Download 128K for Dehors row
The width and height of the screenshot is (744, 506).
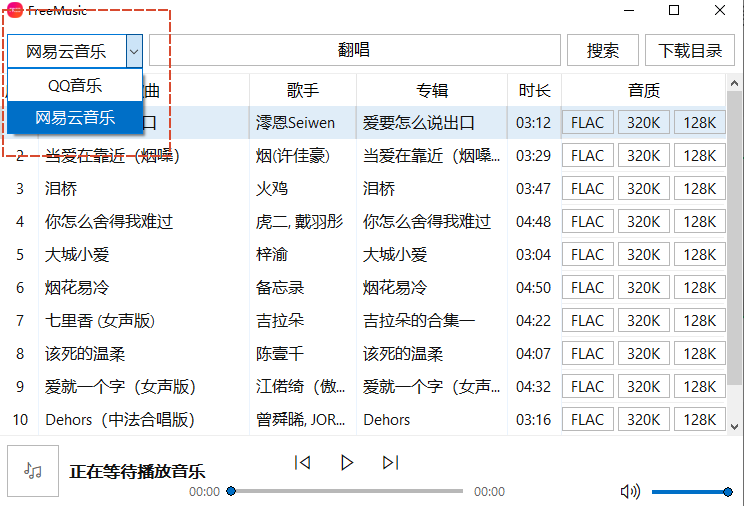point(699,420)
